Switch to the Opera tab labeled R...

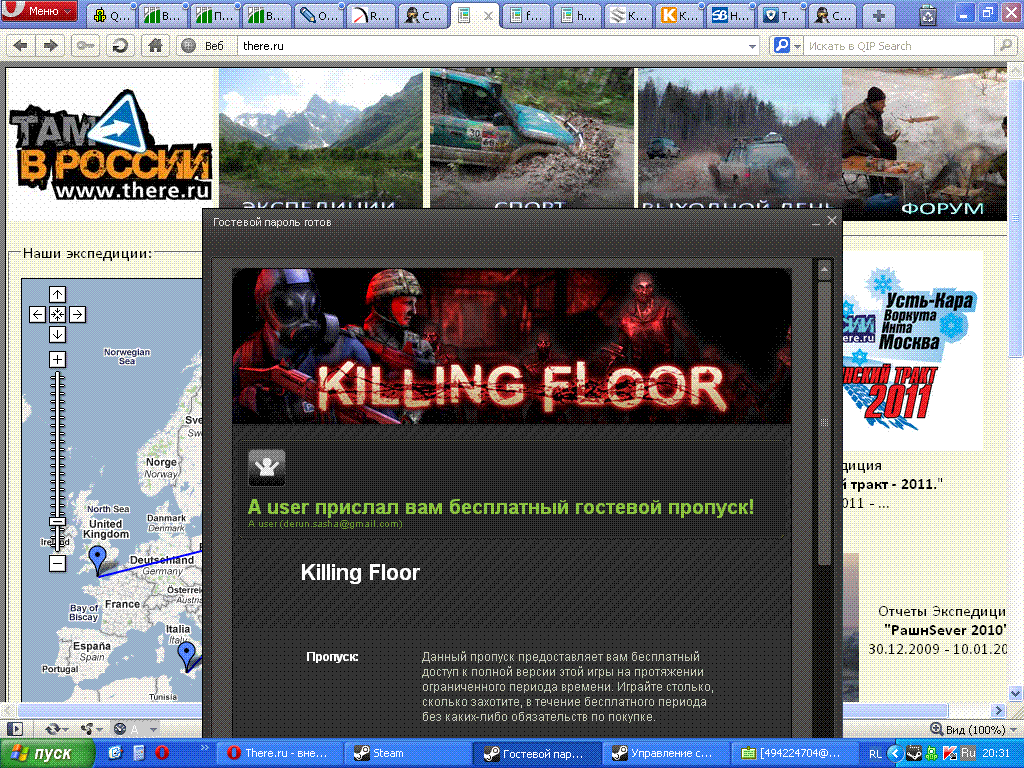tap(370, 16)
